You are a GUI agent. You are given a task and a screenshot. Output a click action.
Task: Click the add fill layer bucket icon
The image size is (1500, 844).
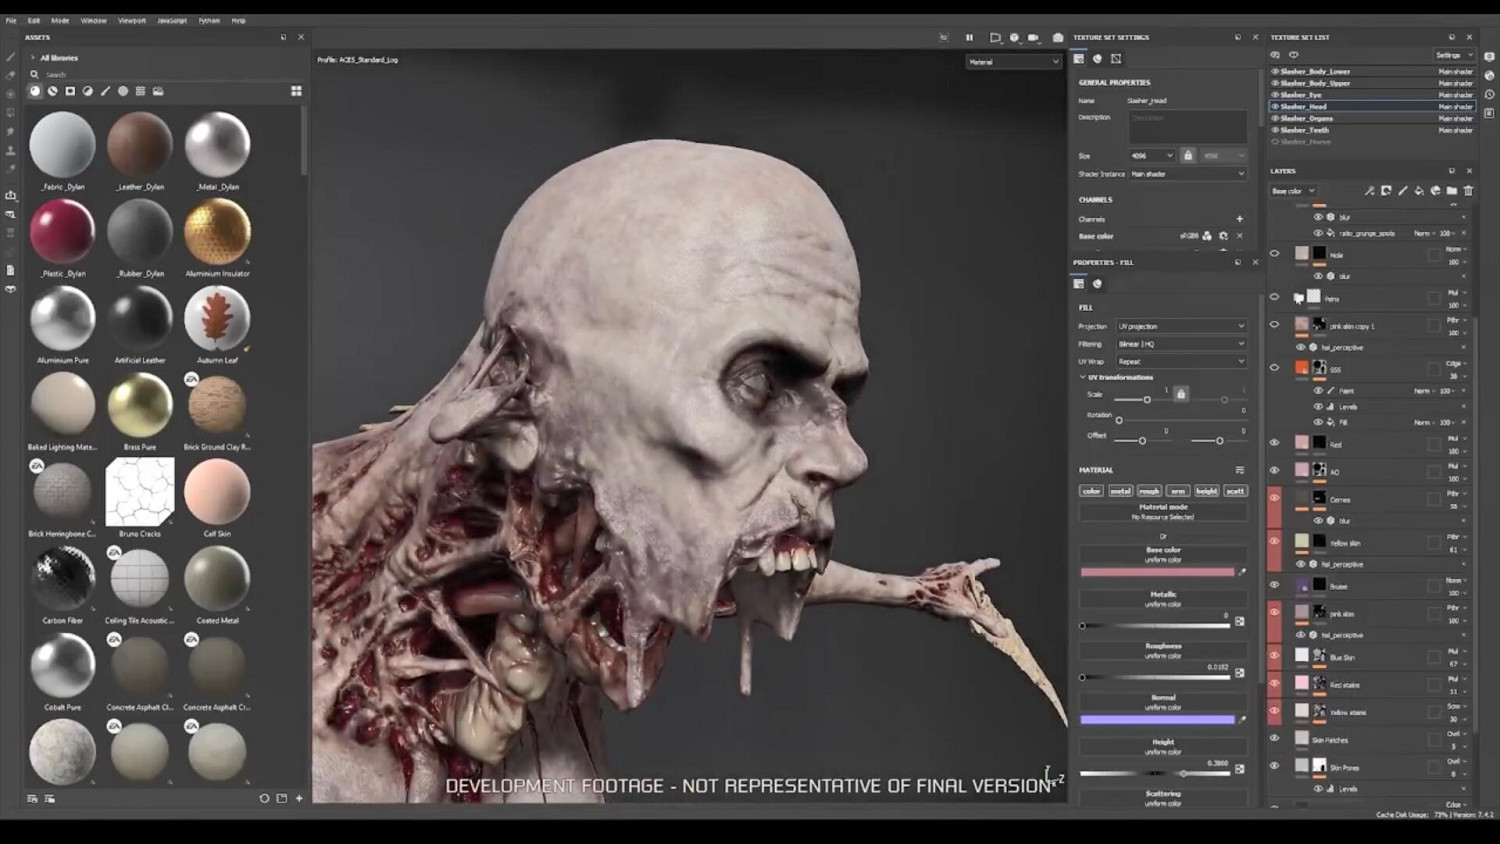(1419, 191)
